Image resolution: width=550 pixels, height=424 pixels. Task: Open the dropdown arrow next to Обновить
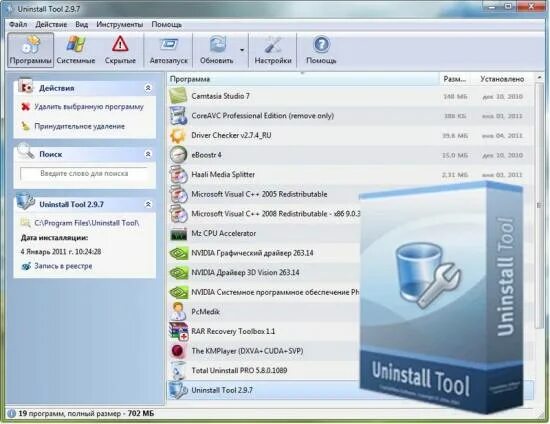[x=242, y=50]
